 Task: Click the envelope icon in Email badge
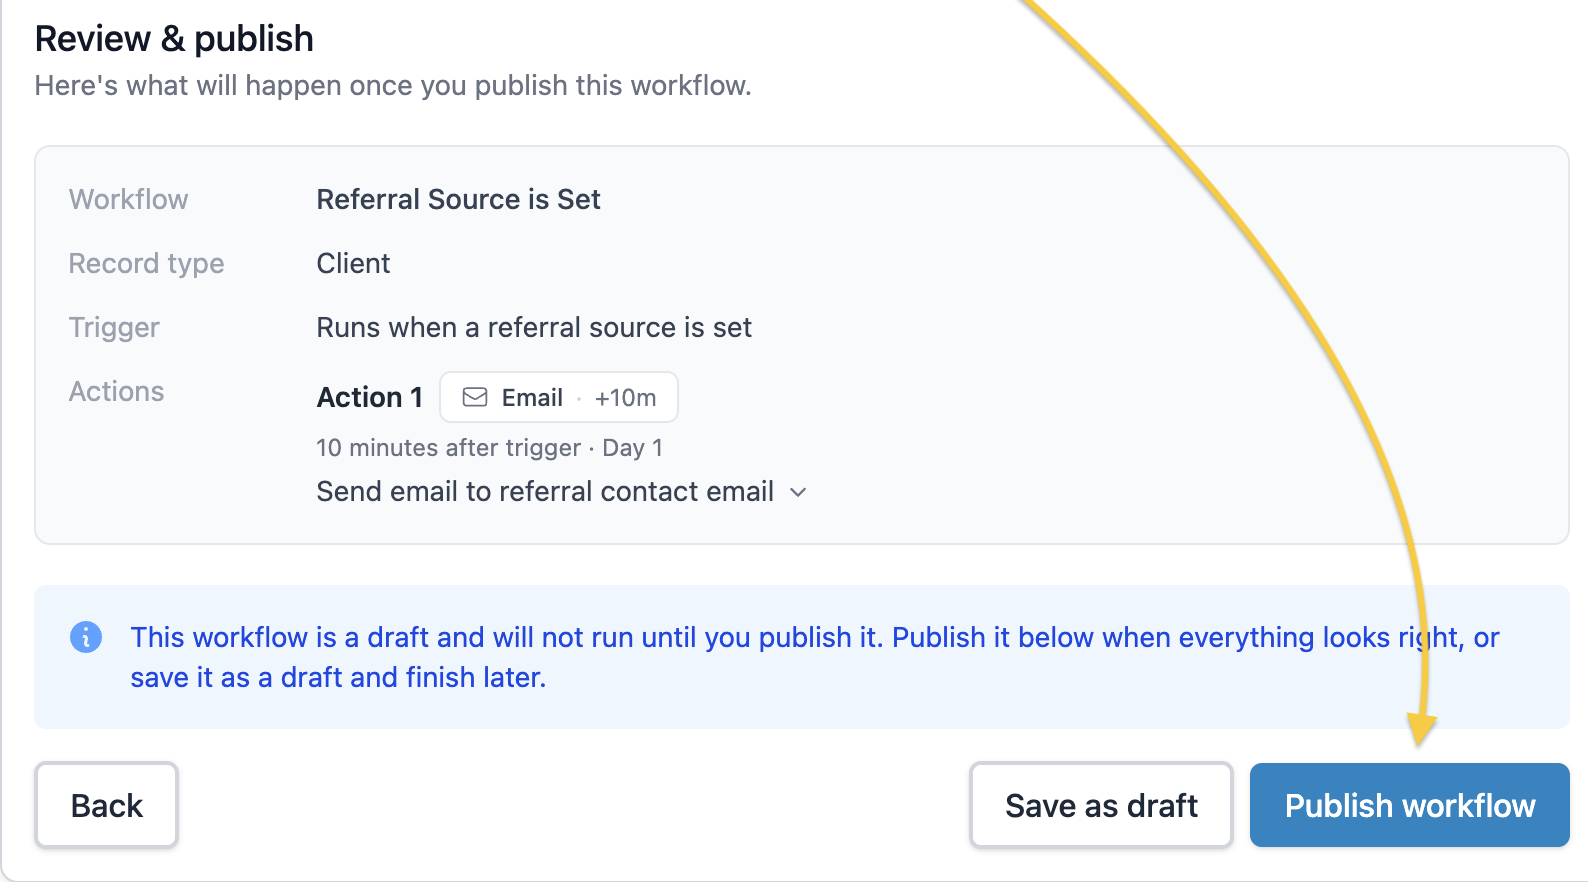(475, 397)
